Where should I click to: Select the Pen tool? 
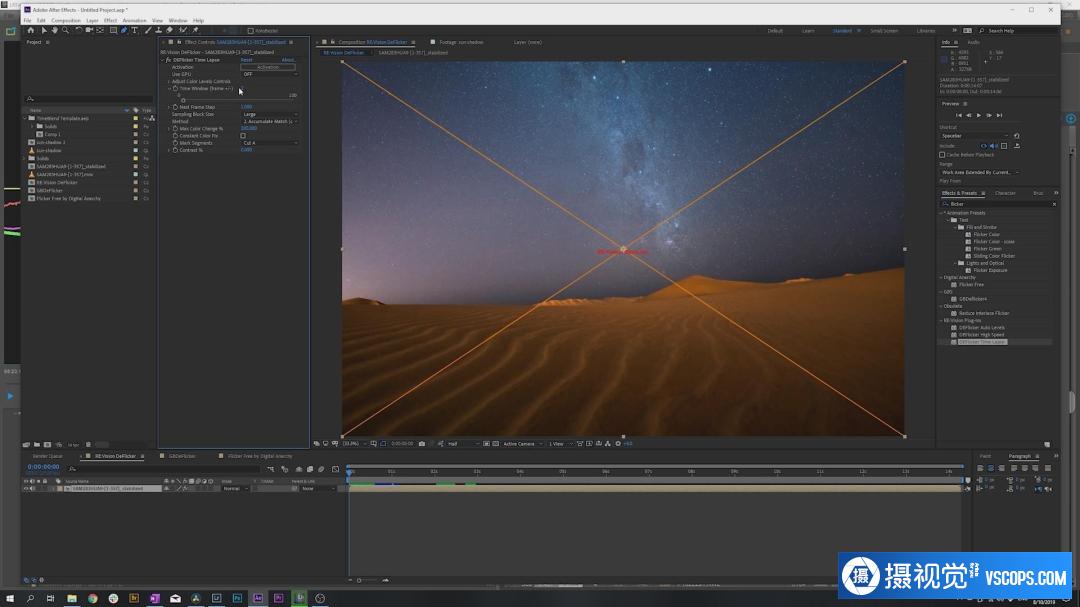click(124, 30)
